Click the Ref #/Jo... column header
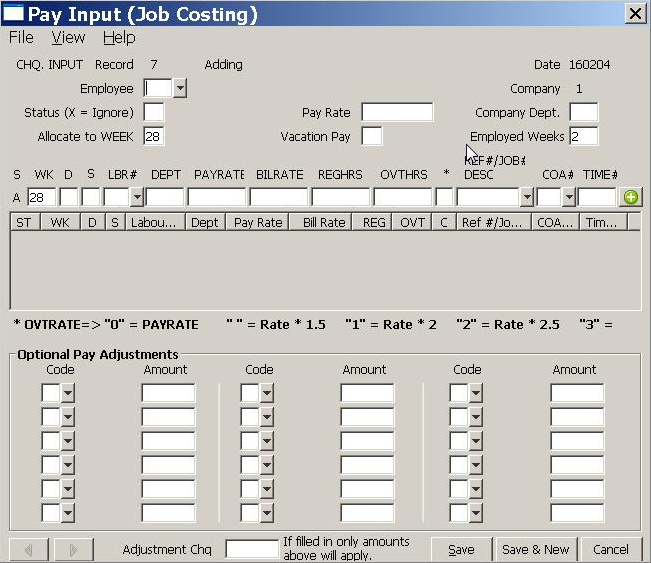 (x=494, y=223)
